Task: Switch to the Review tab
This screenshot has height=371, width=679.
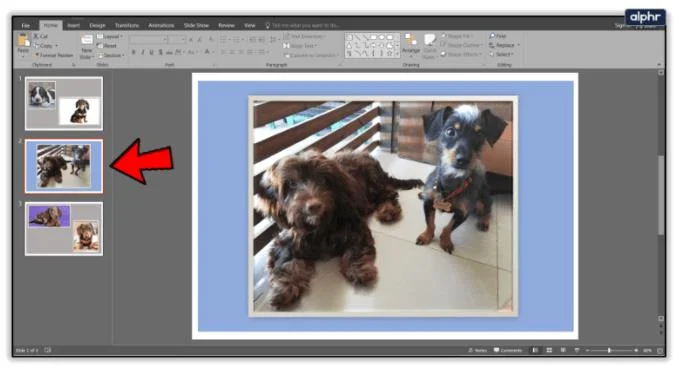Action: pos(226,26)
